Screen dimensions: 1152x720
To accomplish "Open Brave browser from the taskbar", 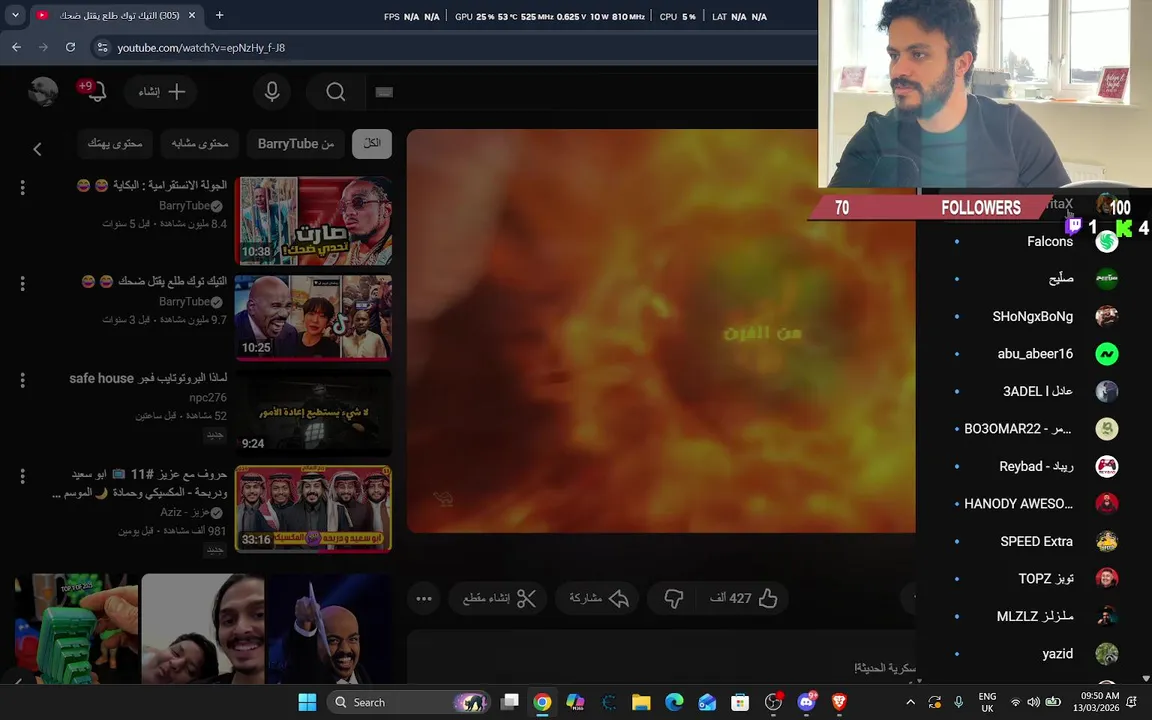I will tap(839, 702).
